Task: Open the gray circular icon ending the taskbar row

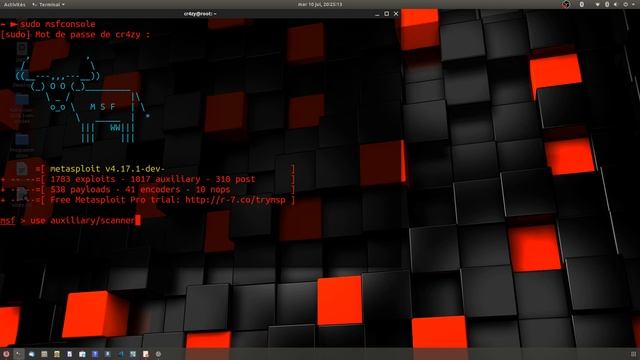Action: pos(158,354)
